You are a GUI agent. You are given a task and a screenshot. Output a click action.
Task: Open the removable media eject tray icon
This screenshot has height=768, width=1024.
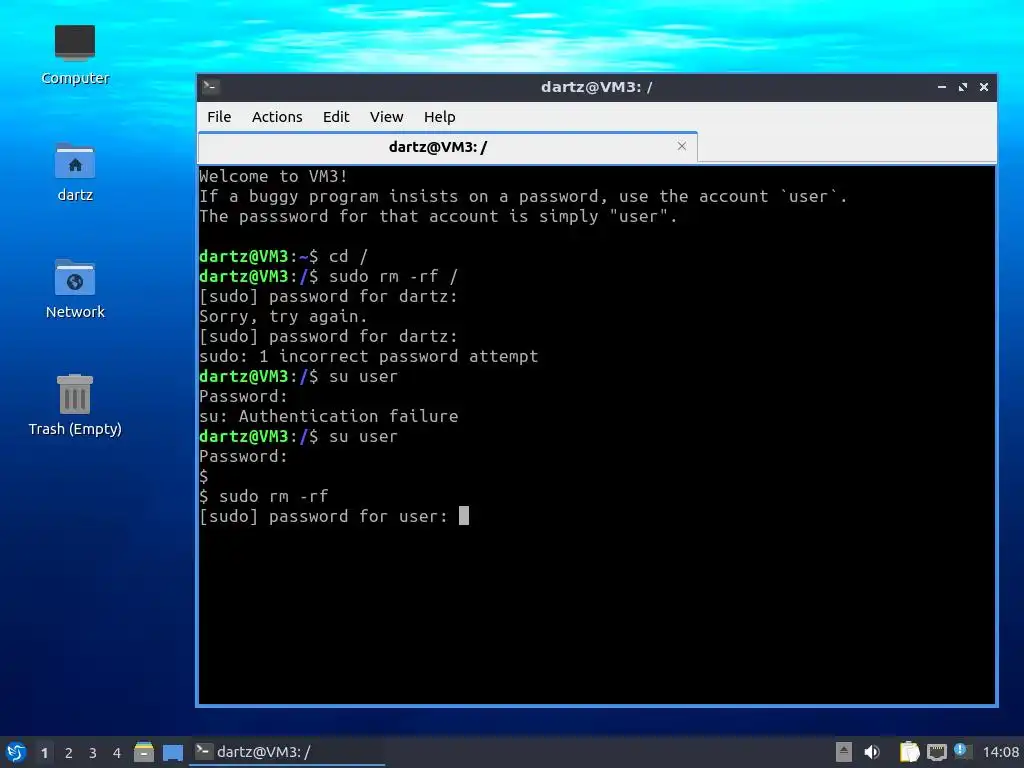pos(844,752)
